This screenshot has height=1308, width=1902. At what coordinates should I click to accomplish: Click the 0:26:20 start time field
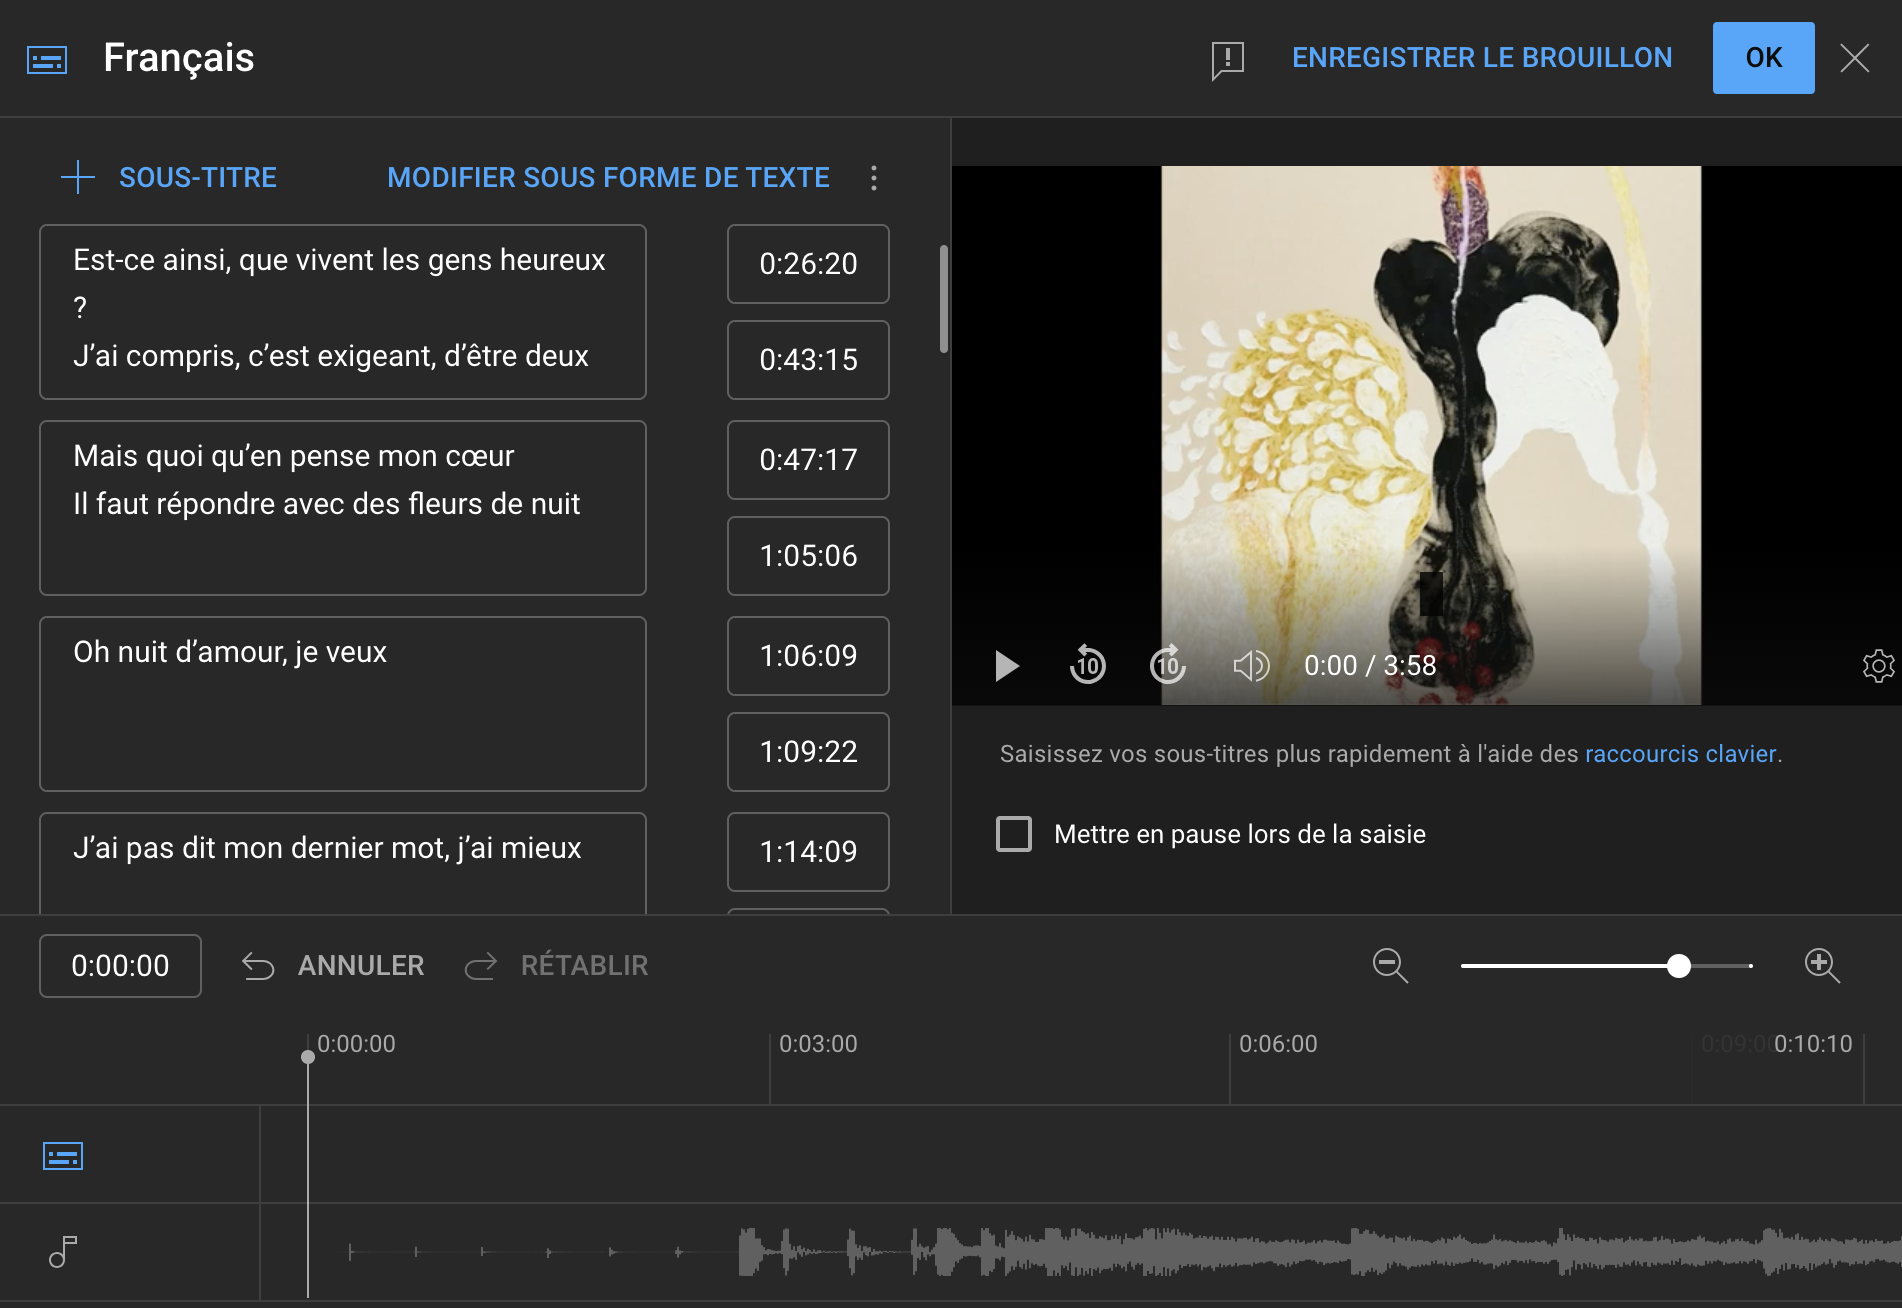808,264
